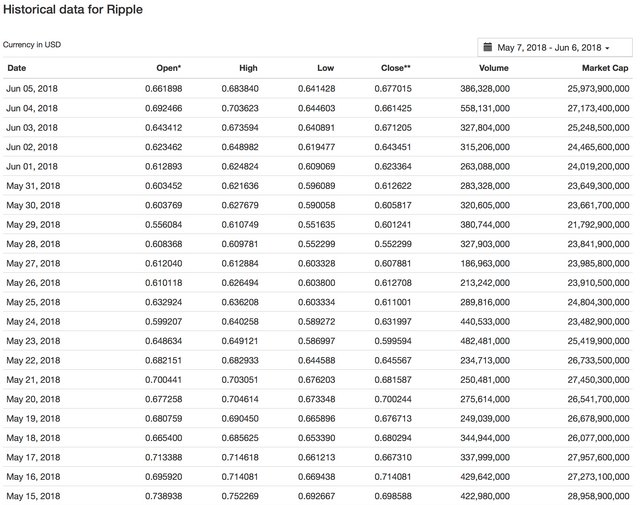Click volume 275,614,000
Viewport: 640px width, 505px height.
(x=485, y=399)
